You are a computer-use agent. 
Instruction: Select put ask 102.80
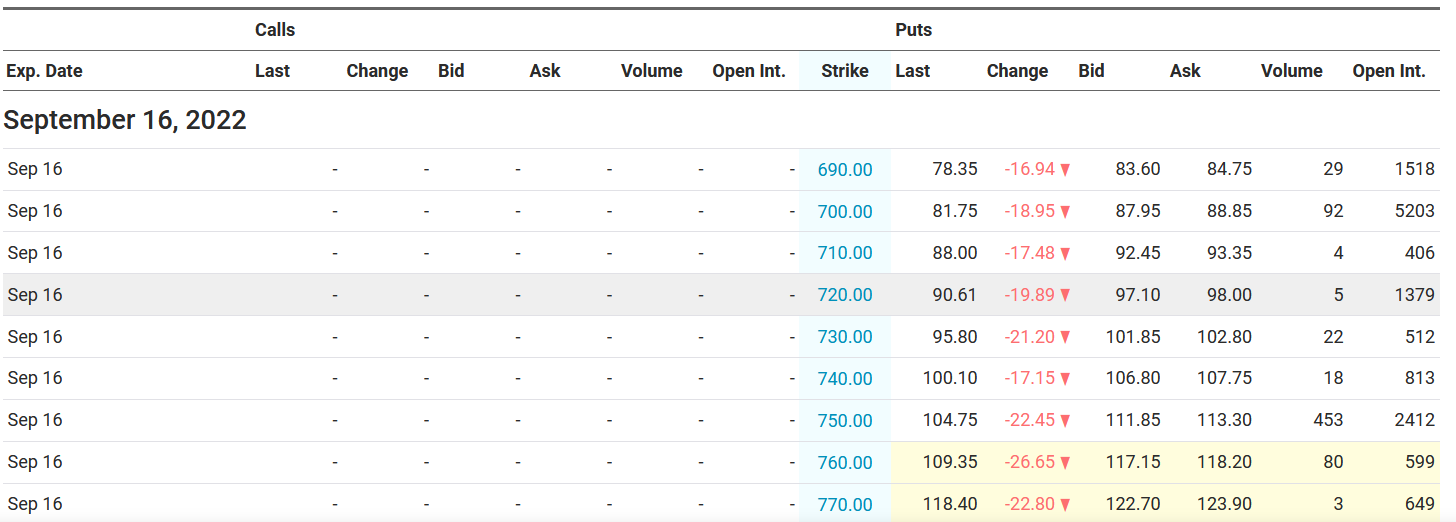point(1224,337)
